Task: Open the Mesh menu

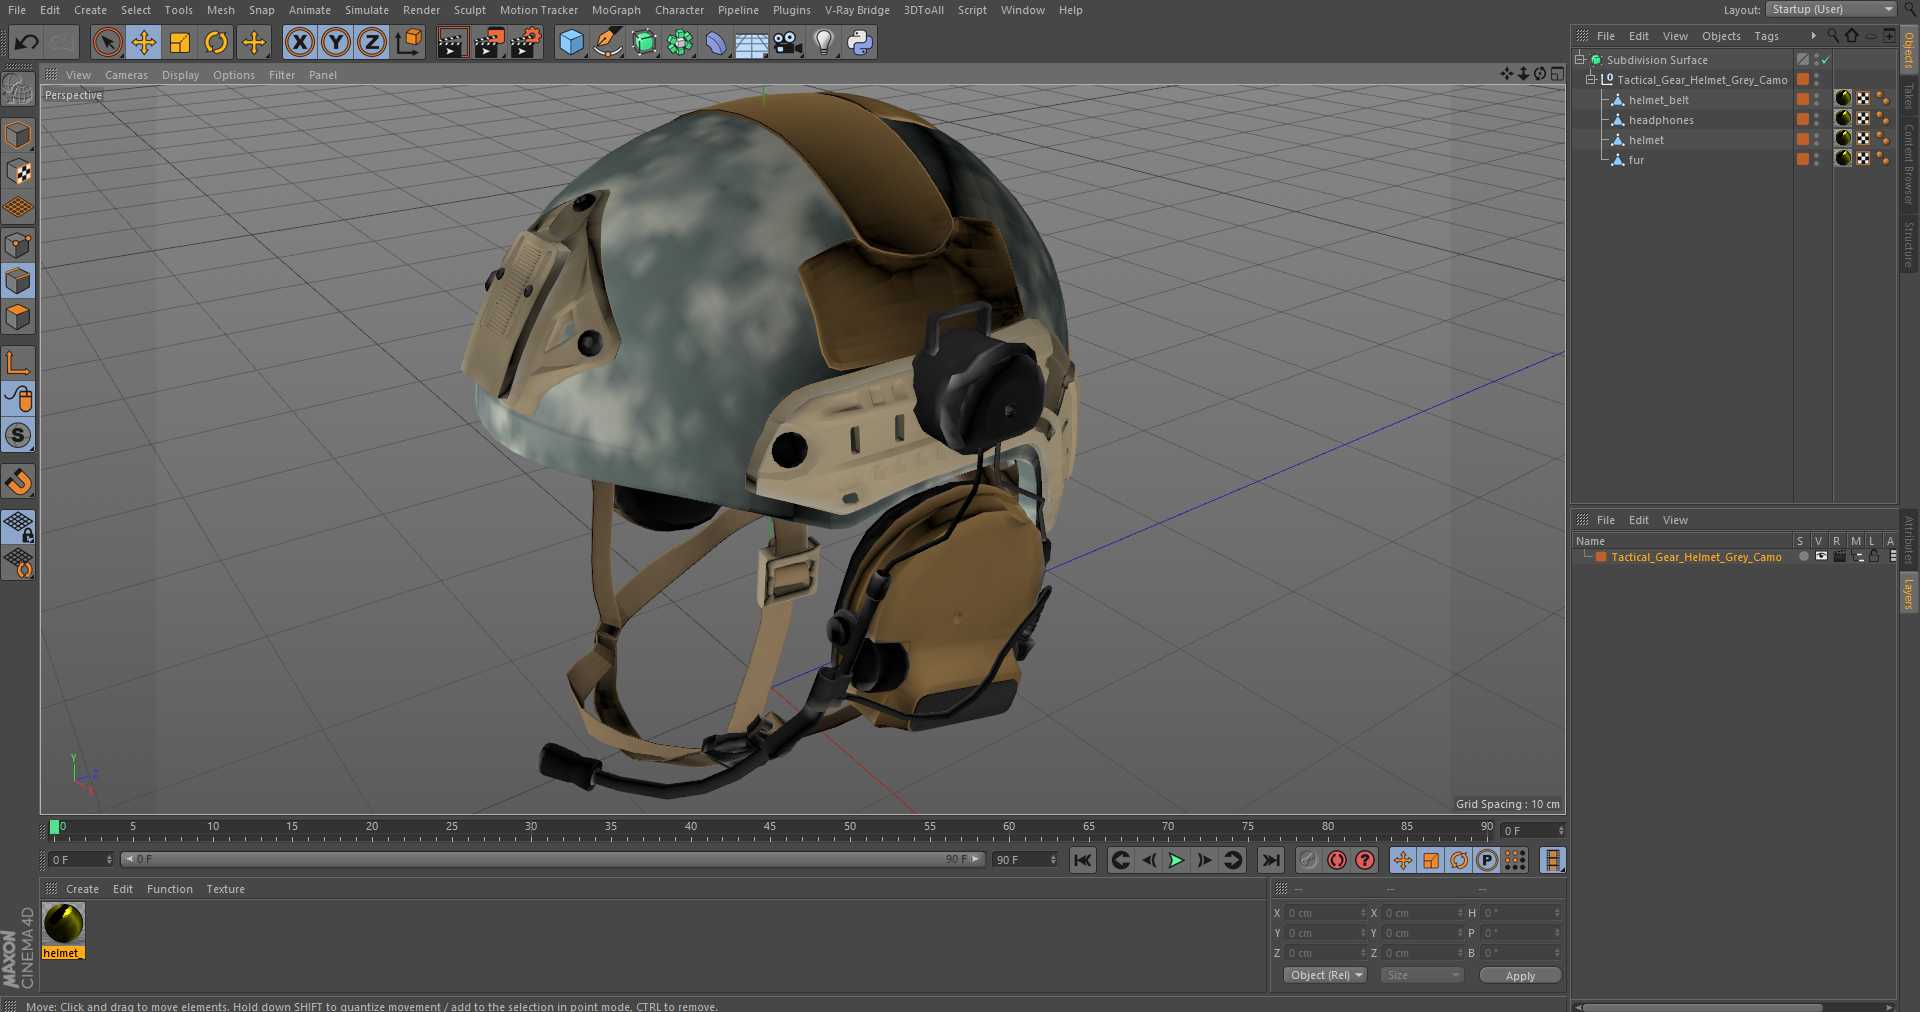Action: pos(220,10)
